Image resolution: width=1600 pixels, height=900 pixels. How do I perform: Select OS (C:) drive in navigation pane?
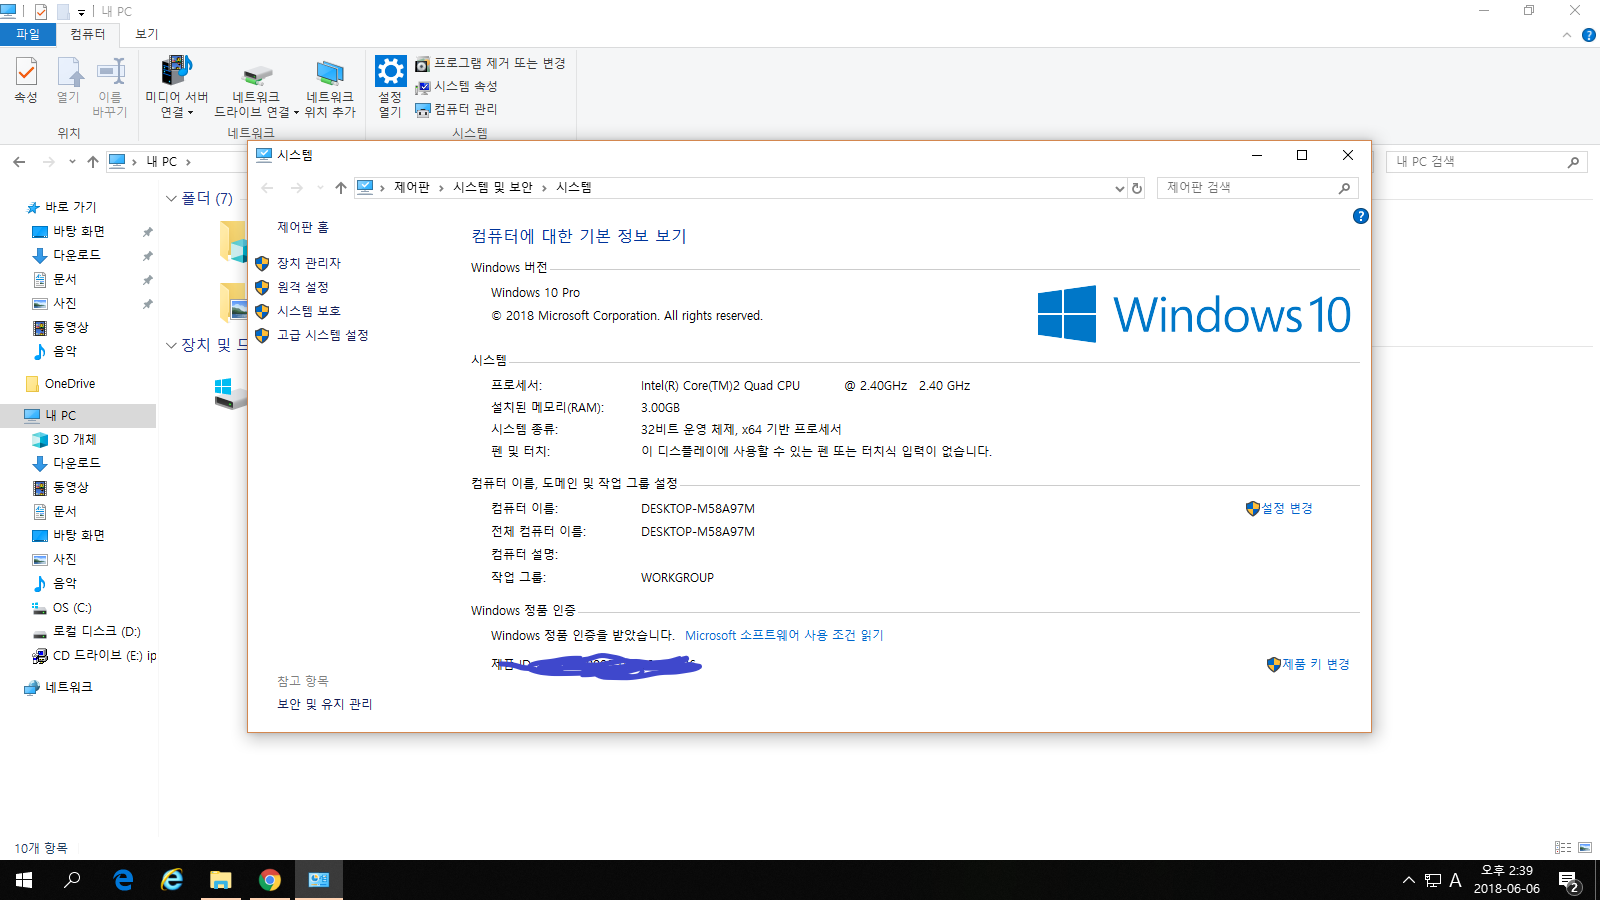pyautogui.click(x=72, y=608)
